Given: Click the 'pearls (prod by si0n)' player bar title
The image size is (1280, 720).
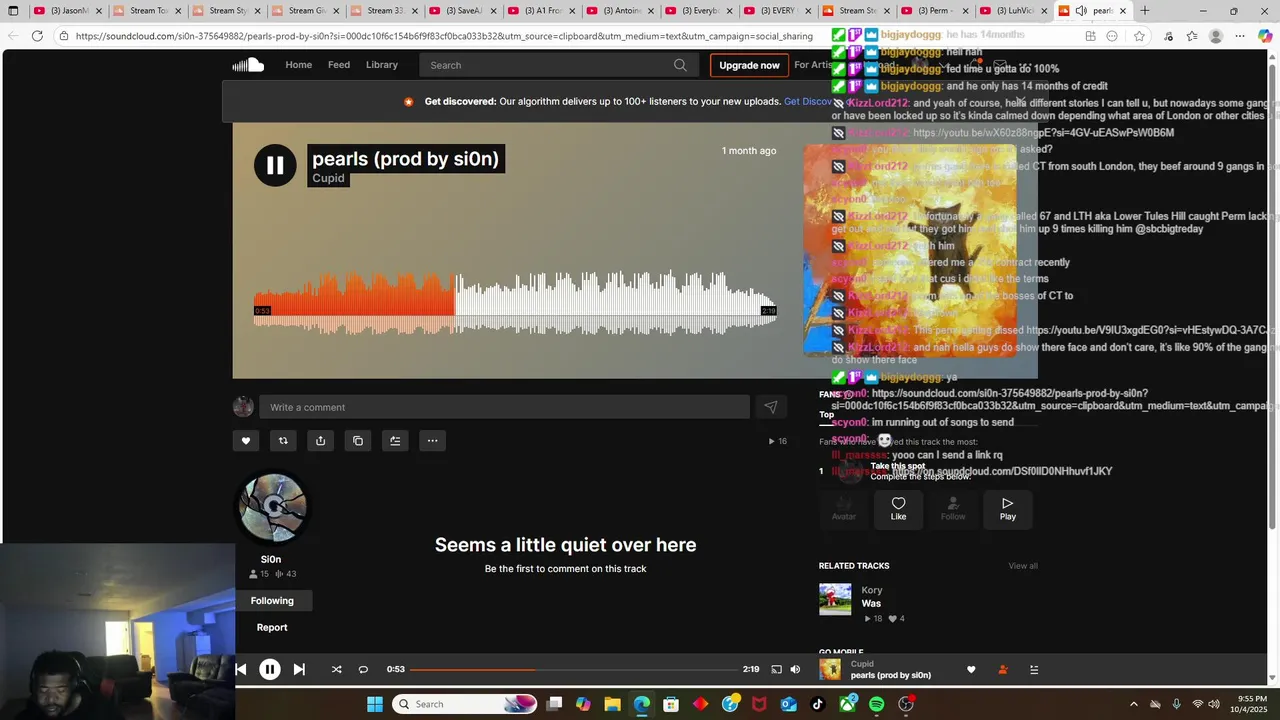Looking at the screenshot, I should click(x=891, y=675).
